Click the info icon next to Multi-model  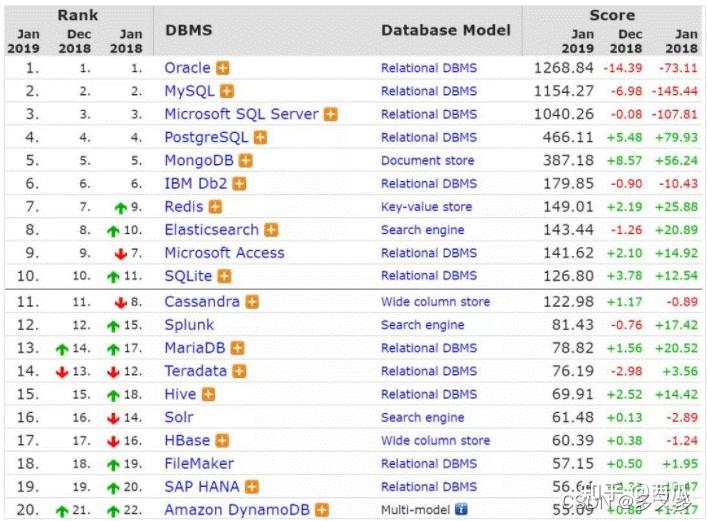pyautogui.click(x=461, y=510)
